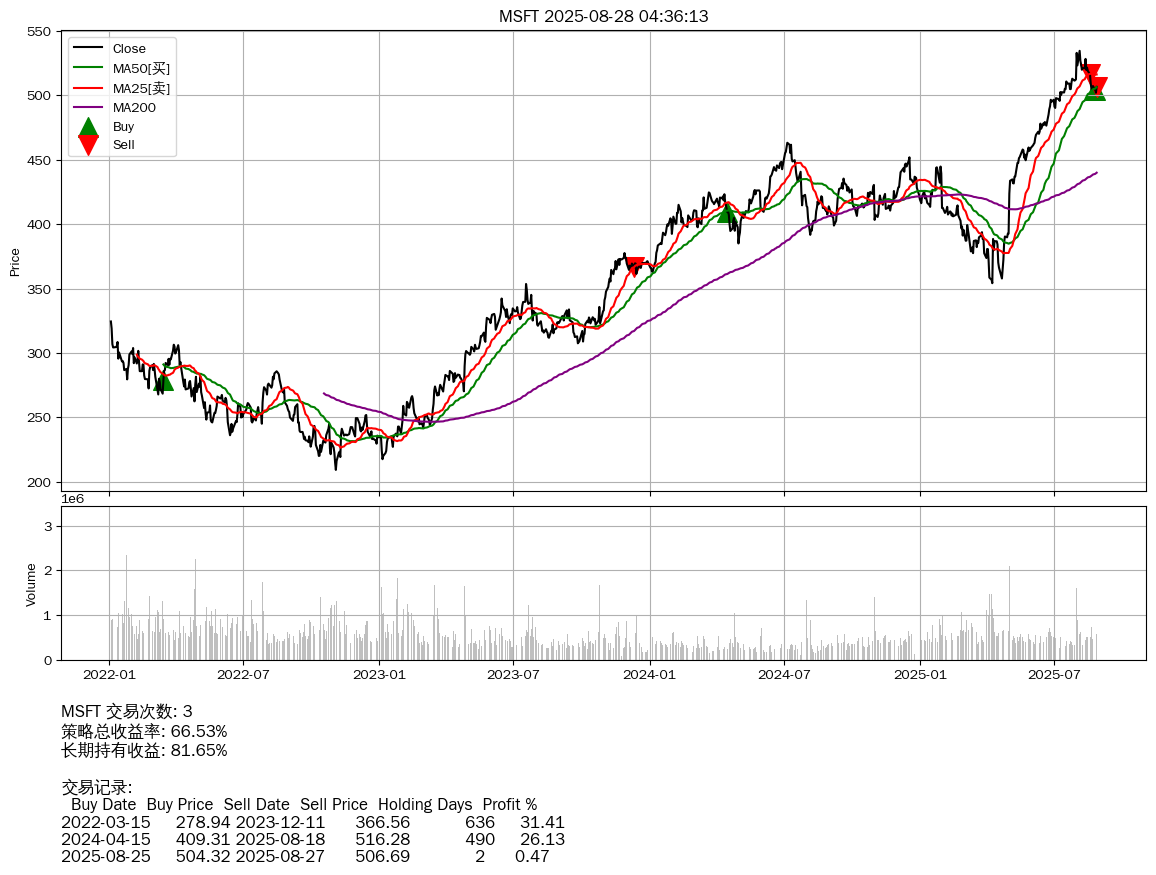This screenshot has width=1156, height=875.
Task: Click the 2025-01 label on the x-axis
Action: tap(919, 674)
